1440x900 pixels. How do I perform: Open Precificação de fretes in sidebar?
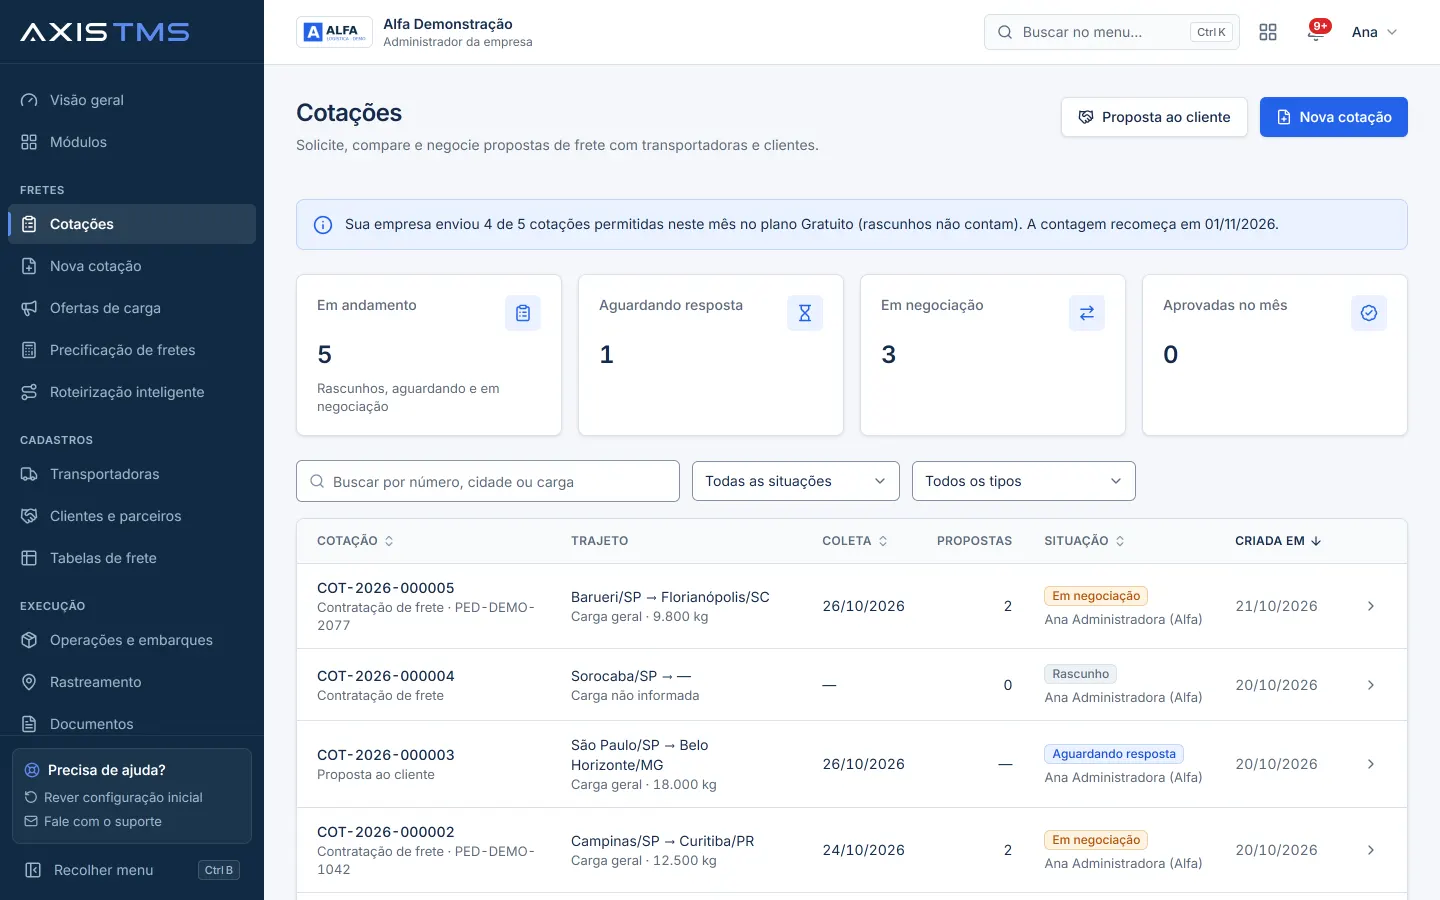(132, 350)
